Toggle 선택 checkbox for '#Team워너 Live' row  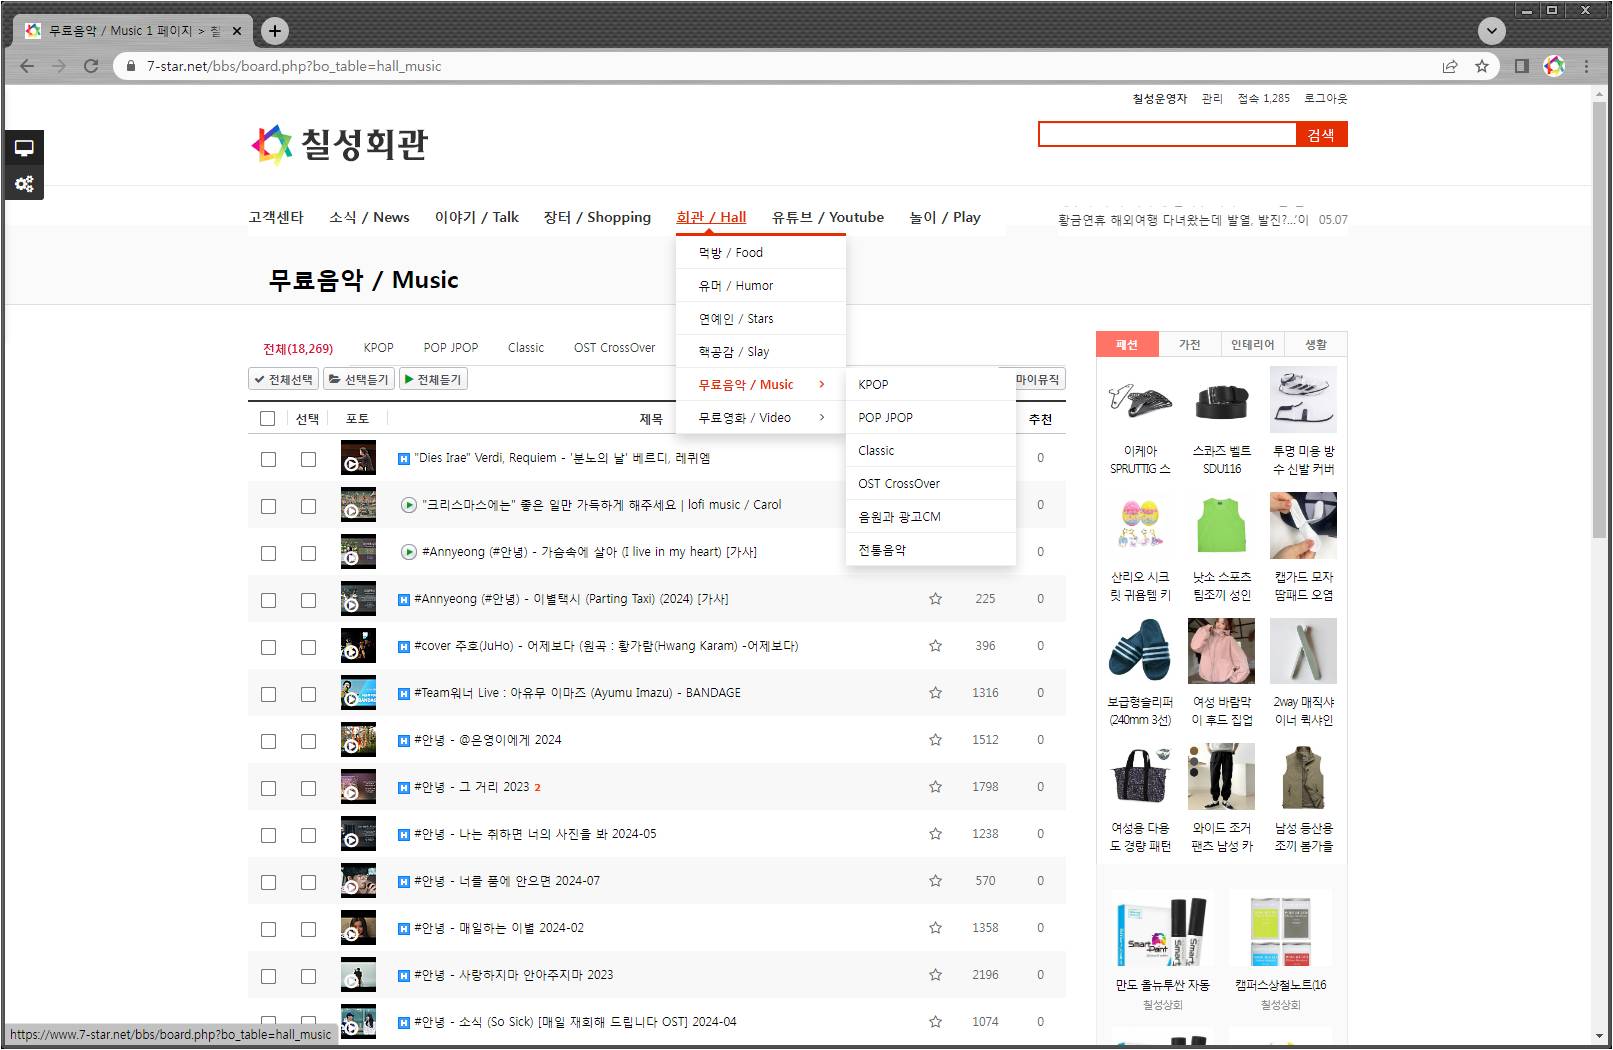click(x=308, y=694)
